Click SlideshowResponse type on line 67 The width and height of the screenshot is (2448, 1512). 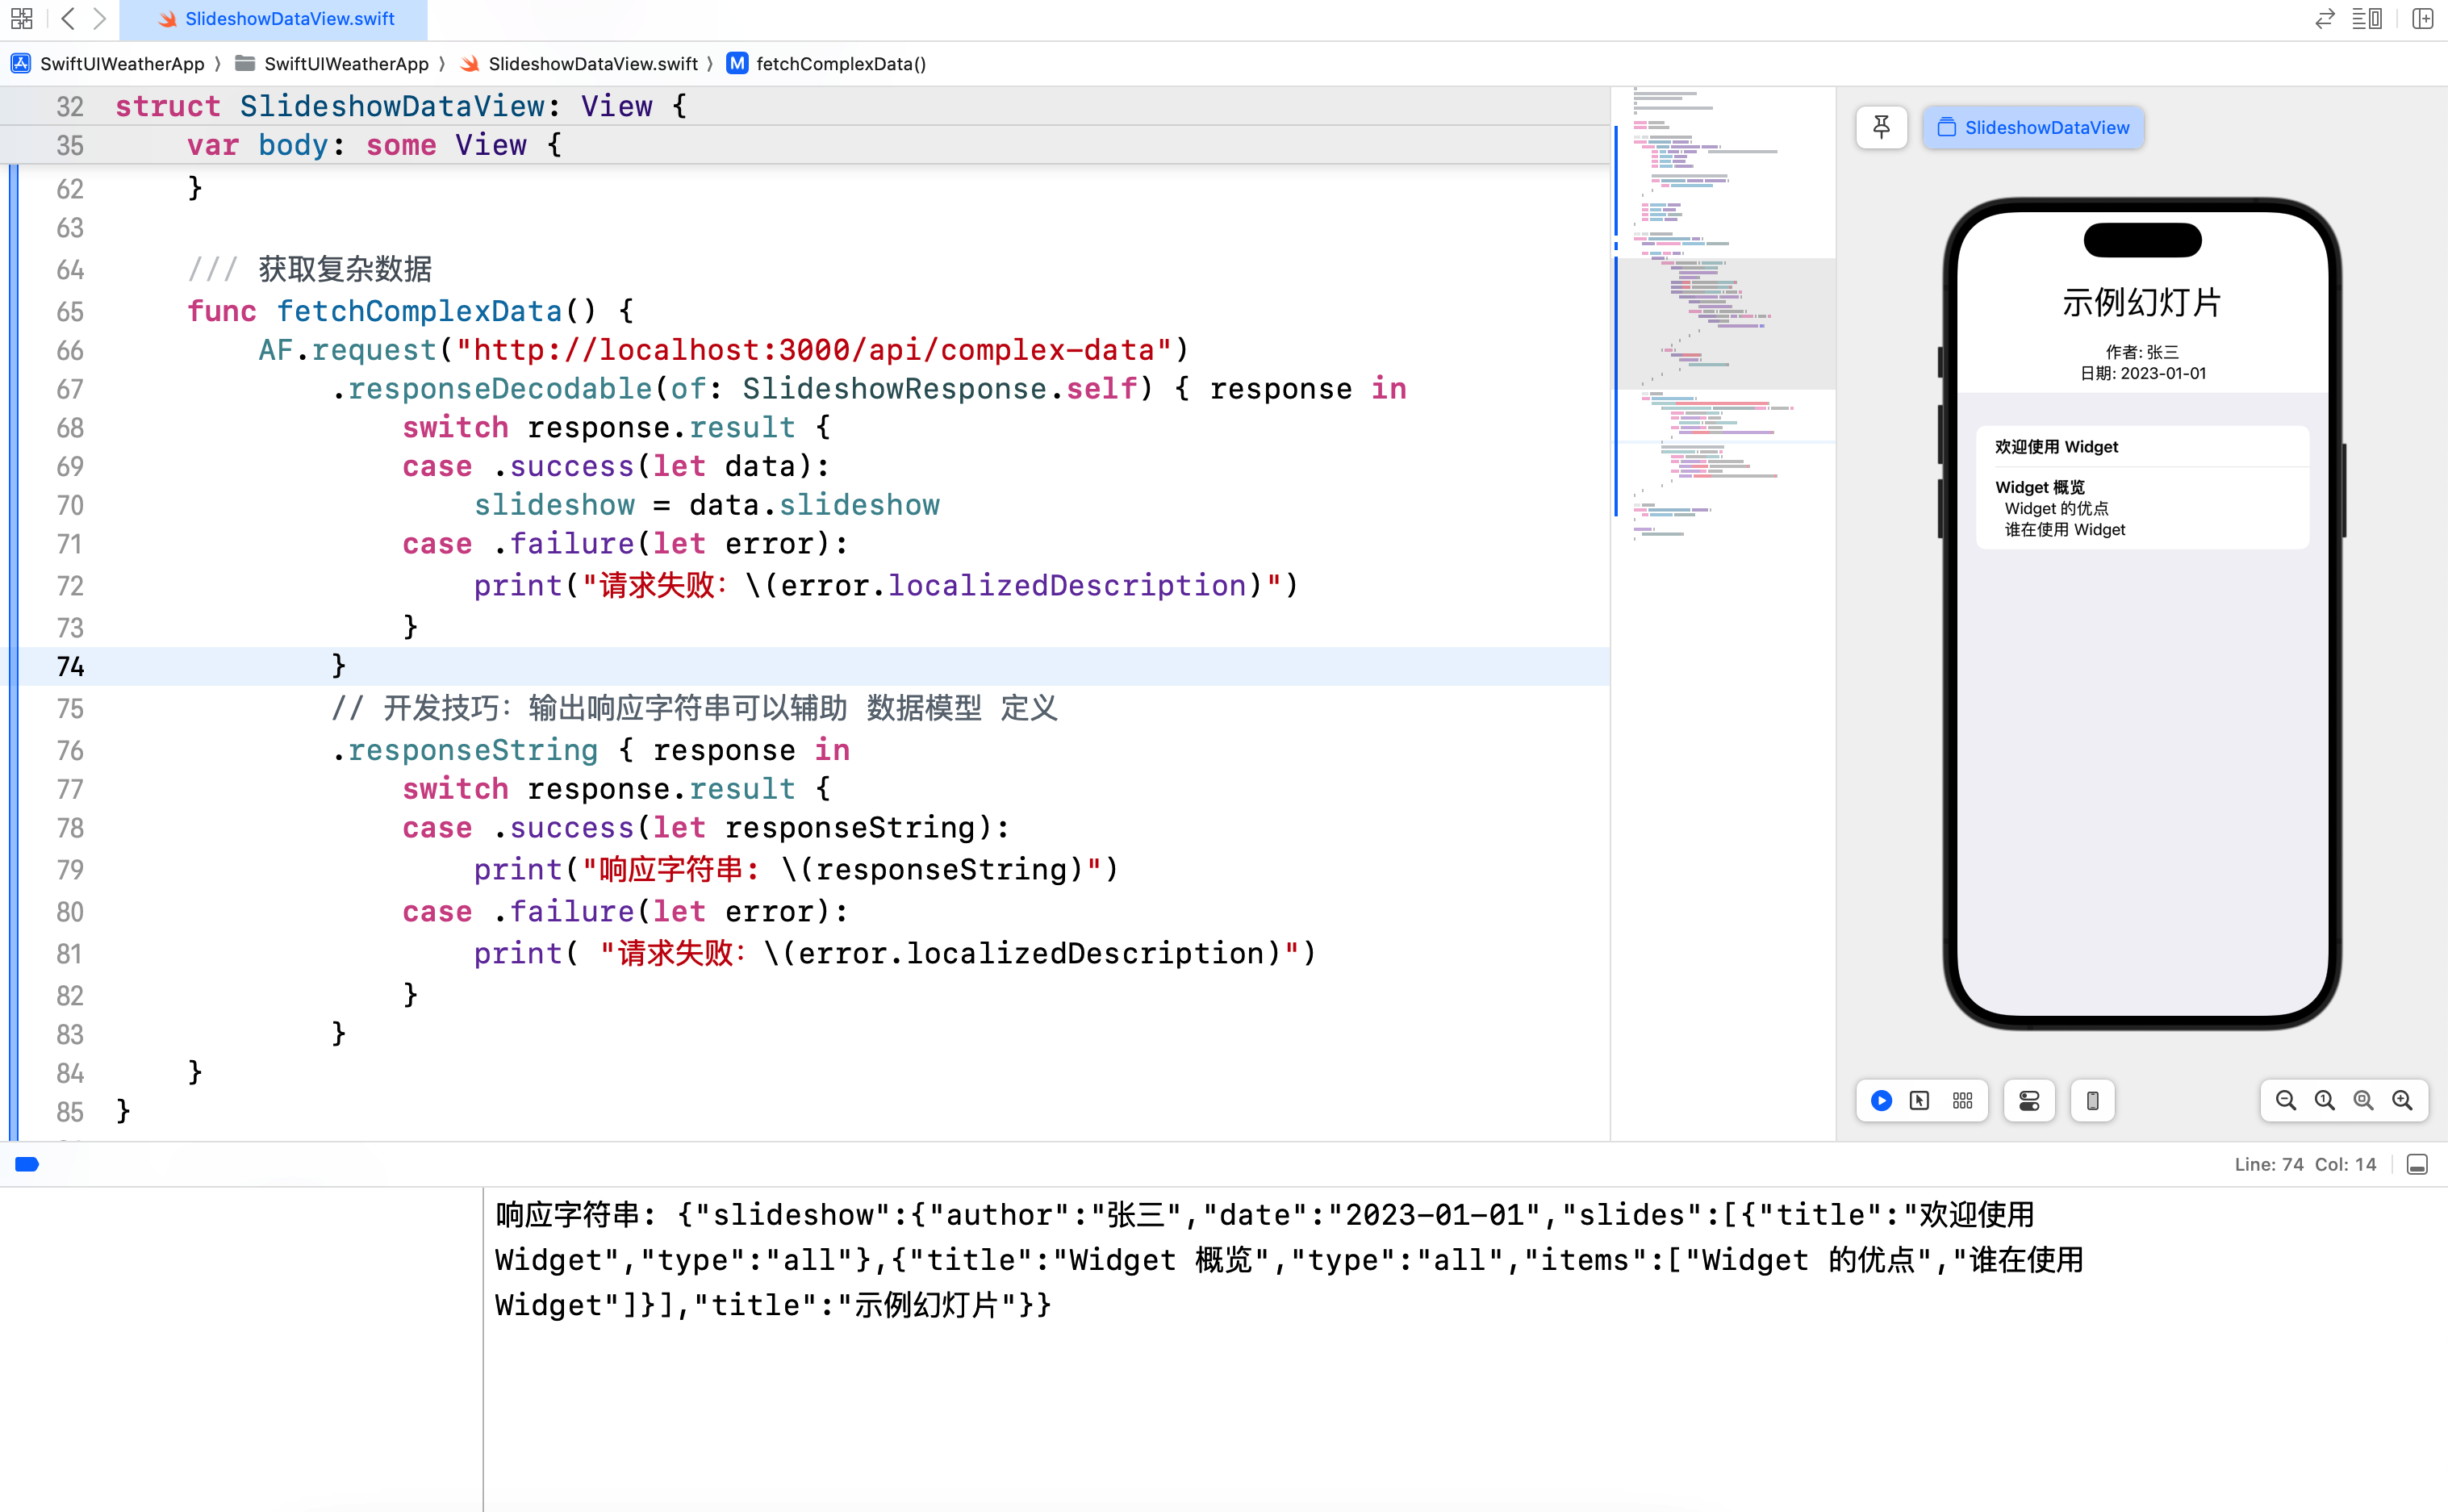pos(893,389)
